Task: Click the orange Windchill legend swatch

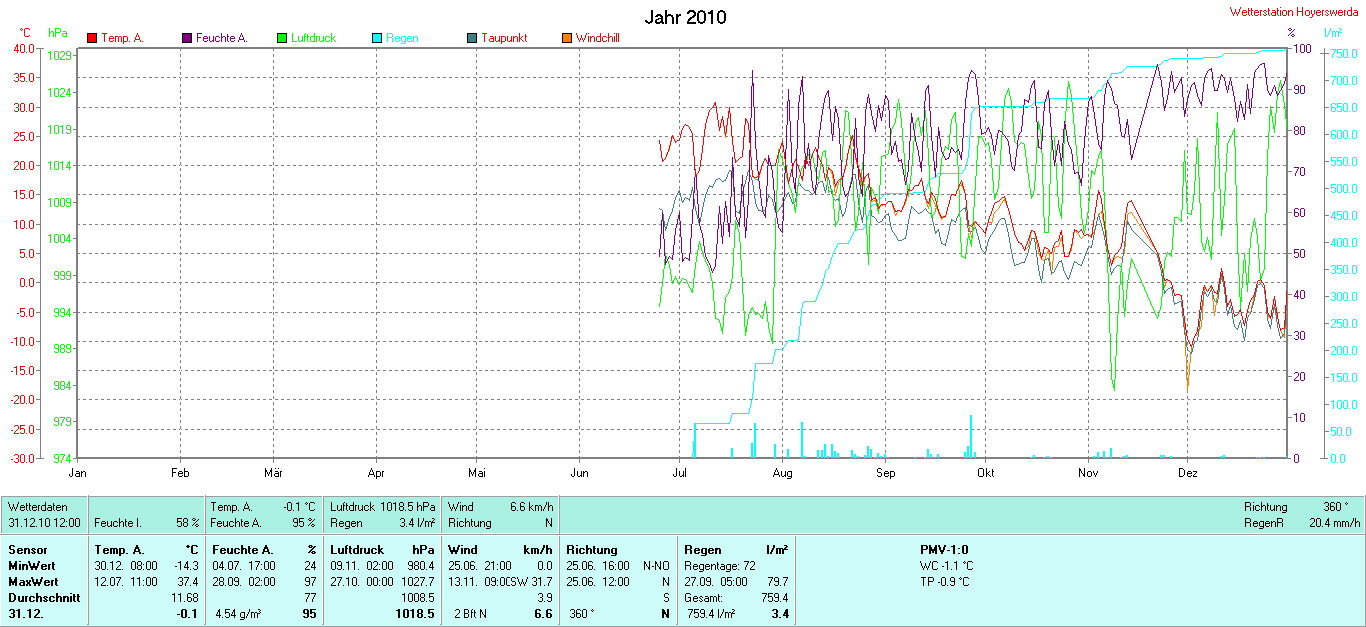Action: click(x=567, y=38)
